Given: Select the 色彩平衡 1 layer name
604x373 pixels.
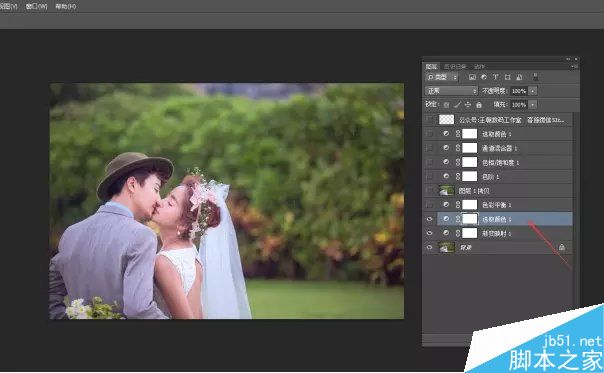Looking at the screenshot, I should click(497, 205).
